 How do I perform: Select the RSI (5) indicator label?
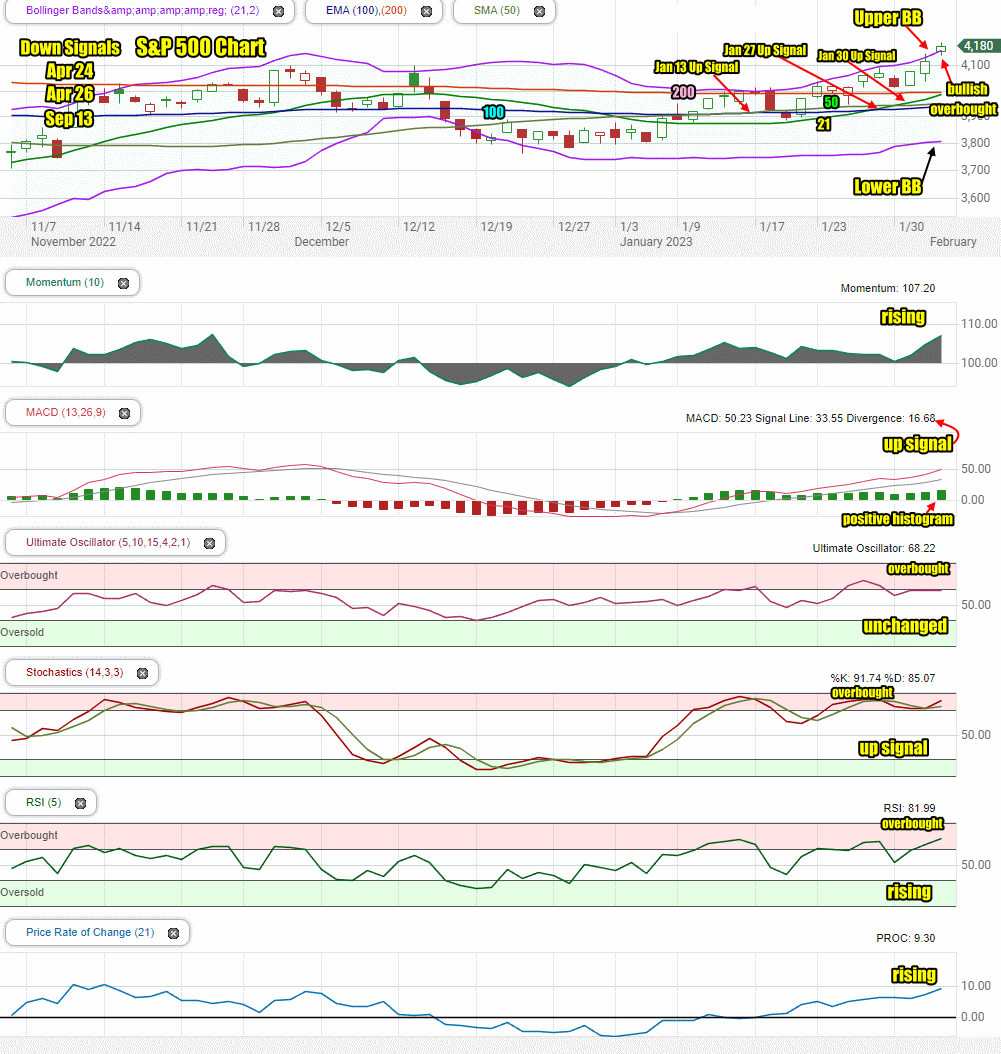click(44, 802)
